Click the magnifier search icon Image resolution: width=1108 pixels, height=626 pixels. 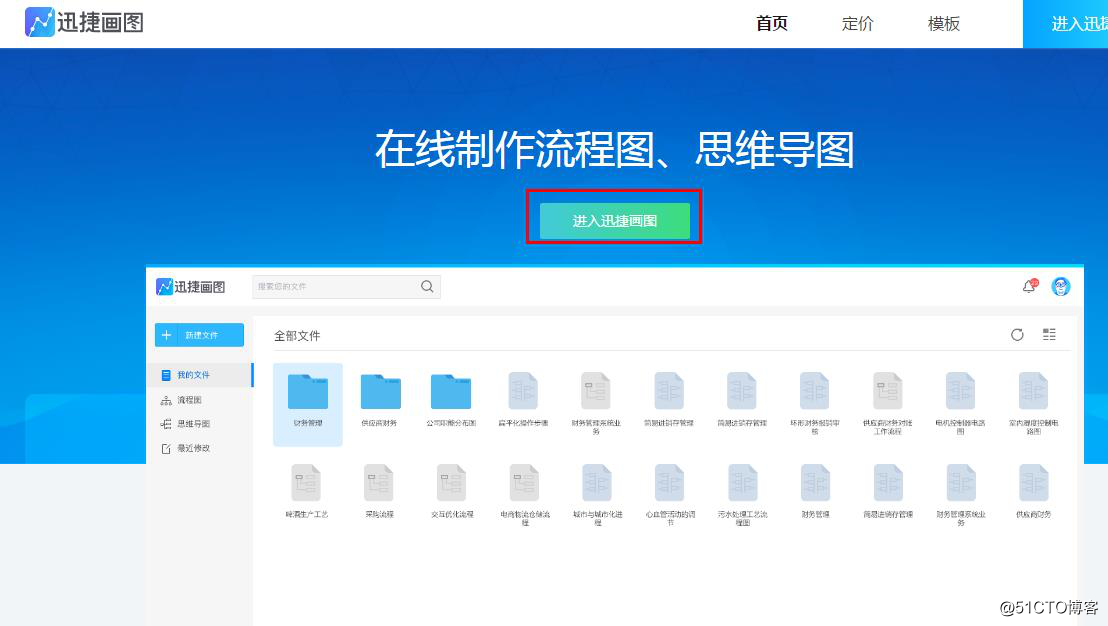428,286
